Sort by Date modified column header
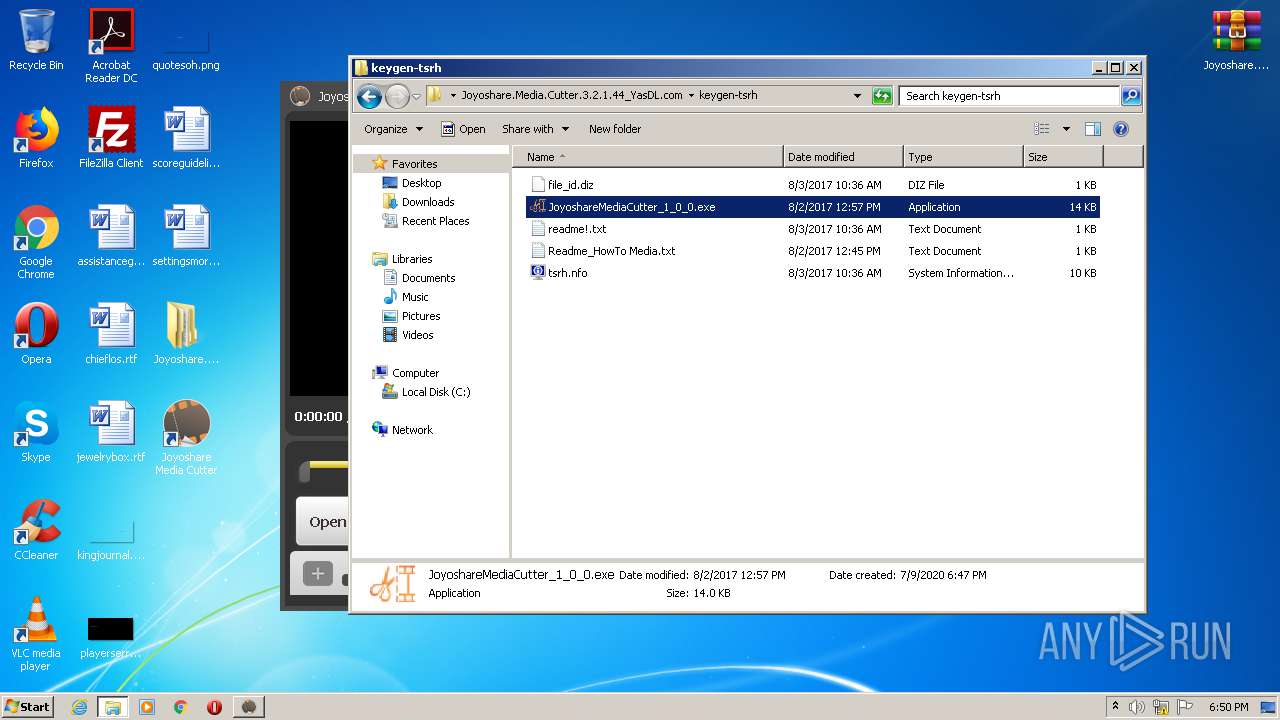Screen dimensions: 1280x720 843,157
